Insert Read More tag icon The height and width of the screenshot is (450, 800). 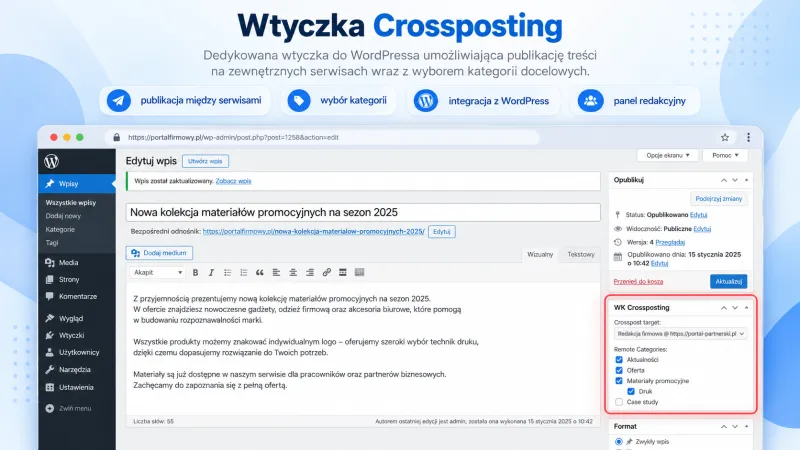343,272
